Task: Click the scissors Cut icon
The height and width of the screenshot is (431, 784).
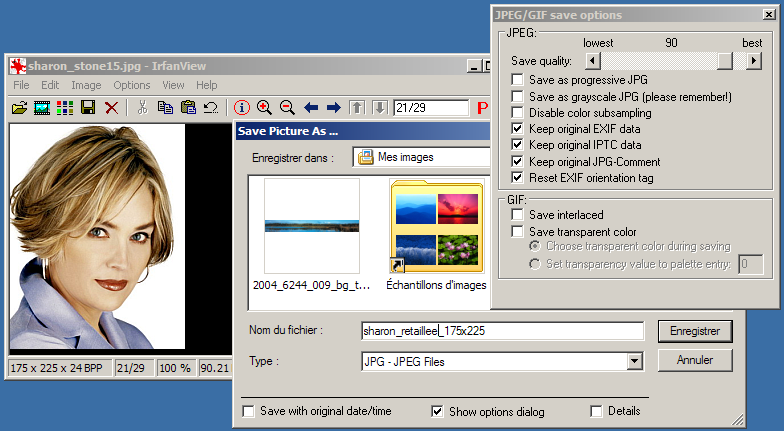Action: (142, 108)
